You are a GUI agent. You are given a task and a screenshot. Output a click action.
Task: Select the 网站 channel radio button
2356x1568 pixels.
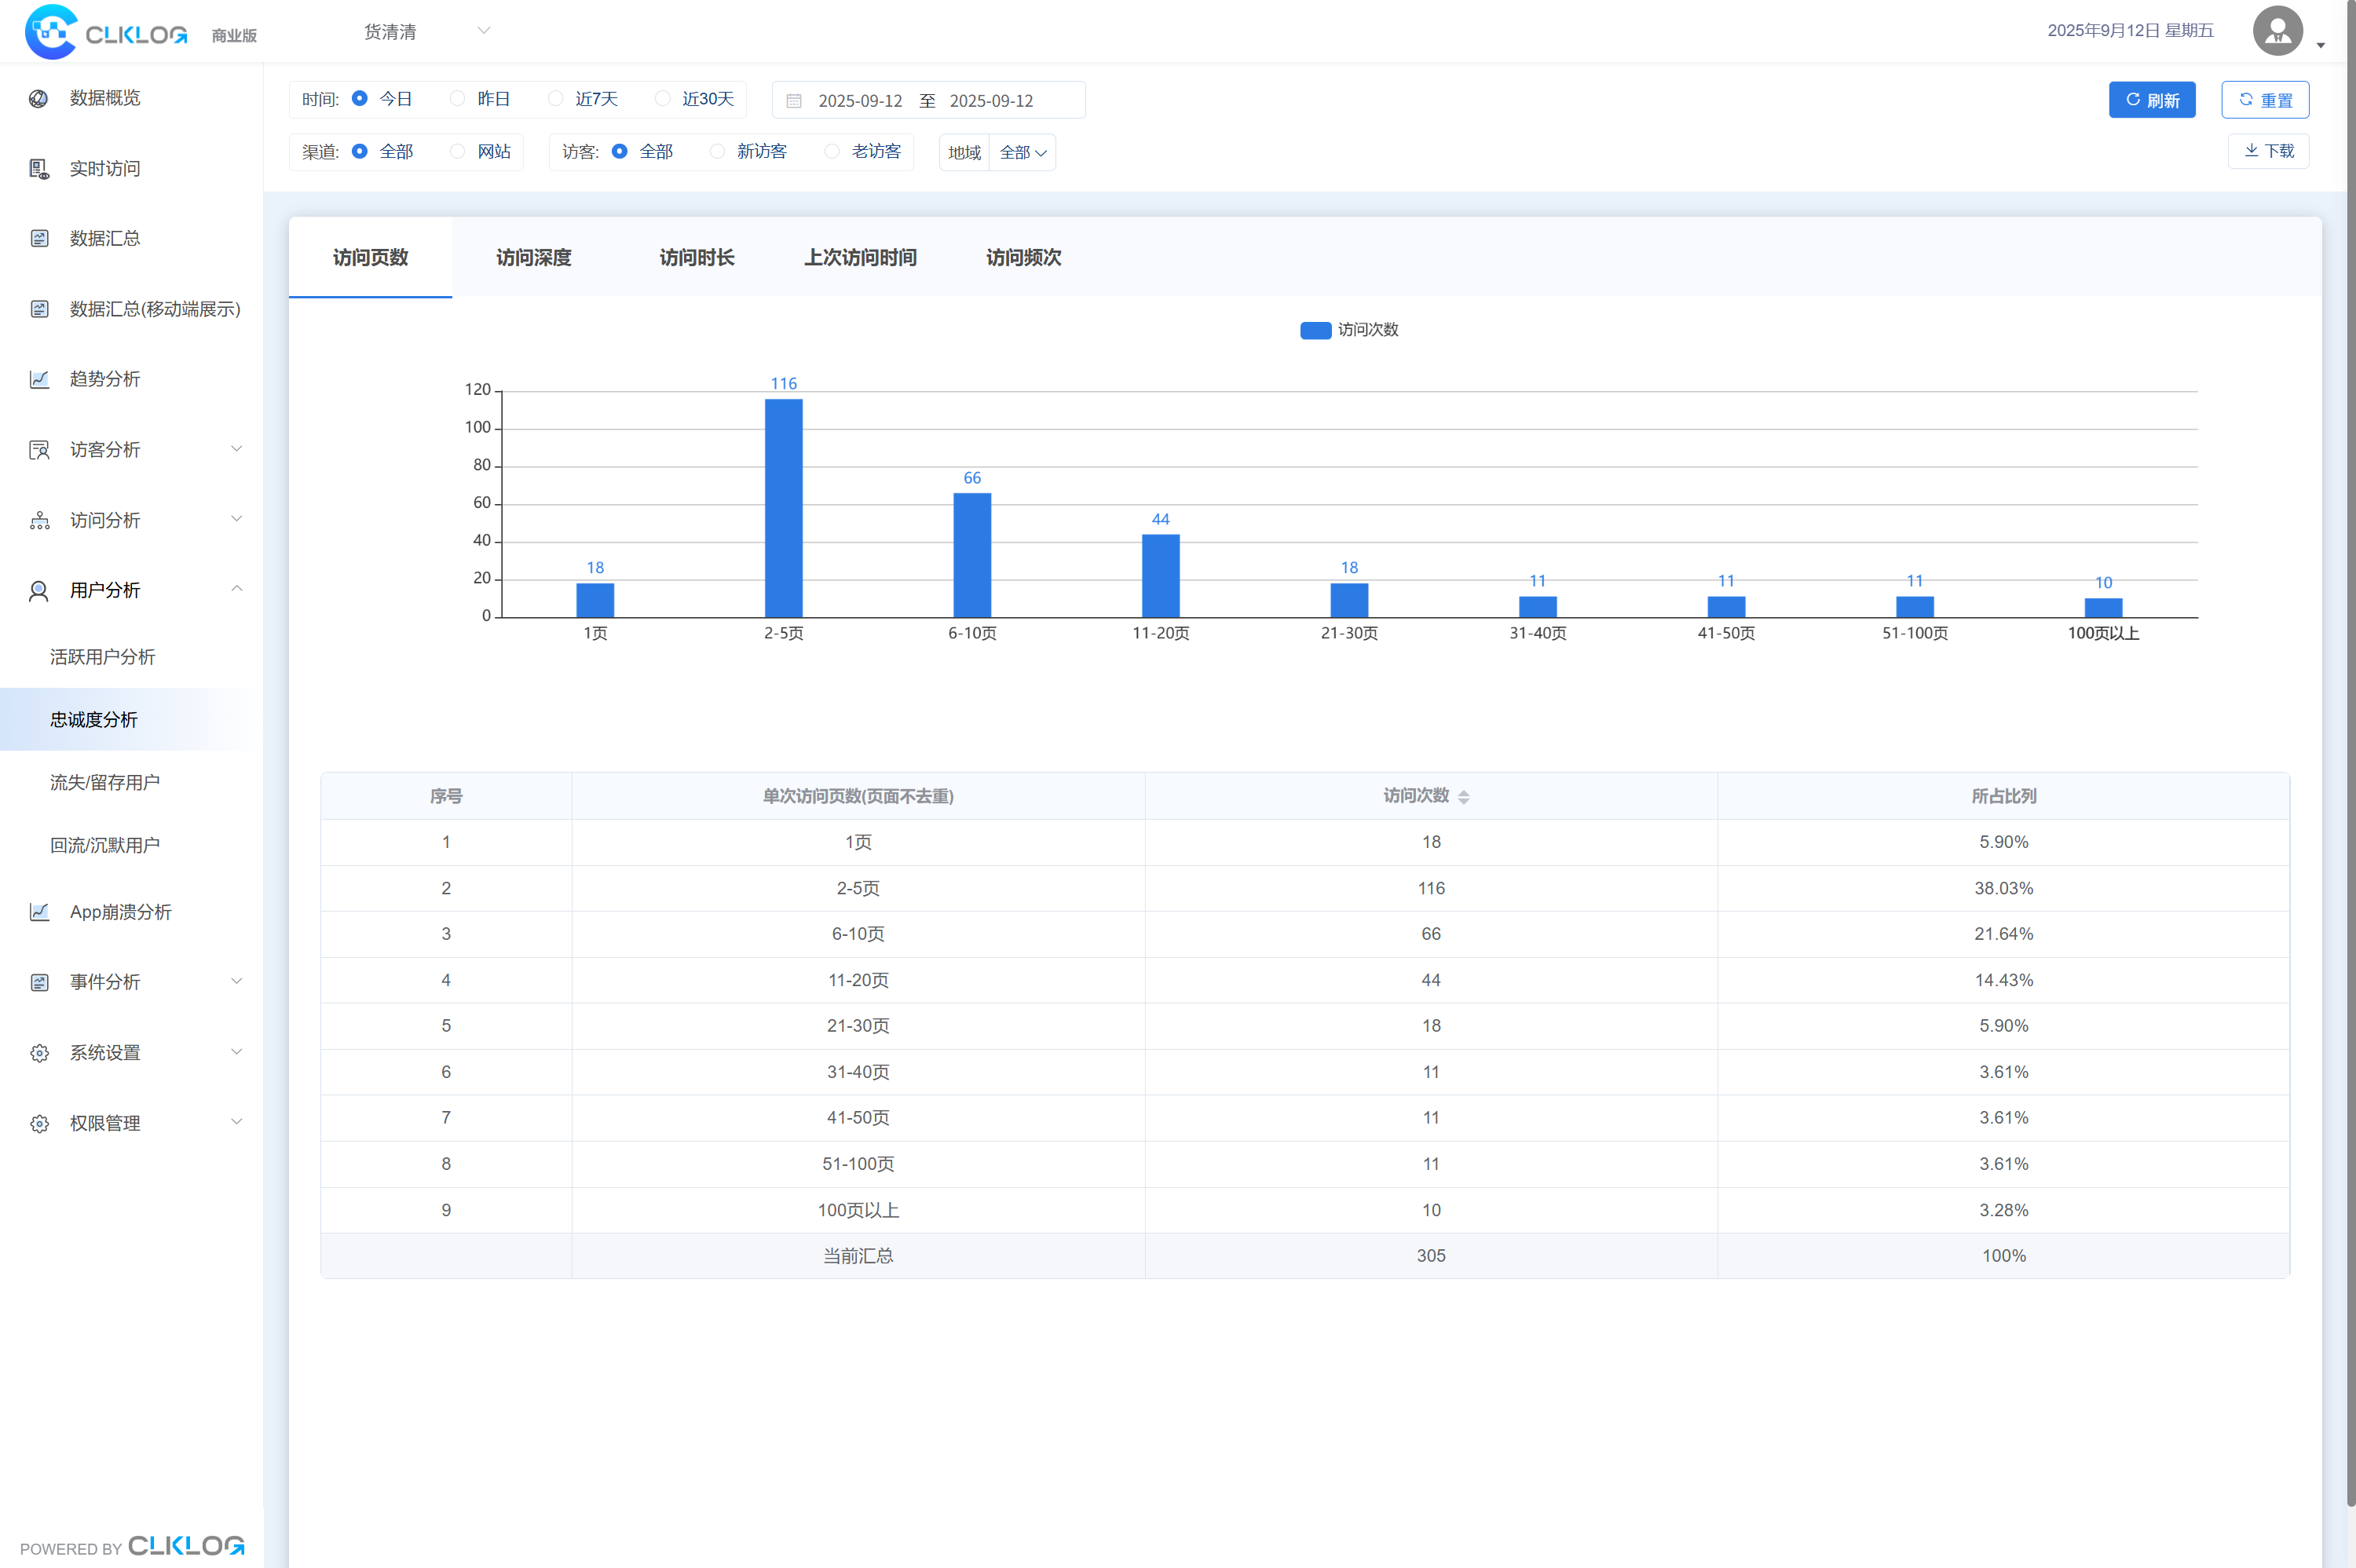[457, 152]
